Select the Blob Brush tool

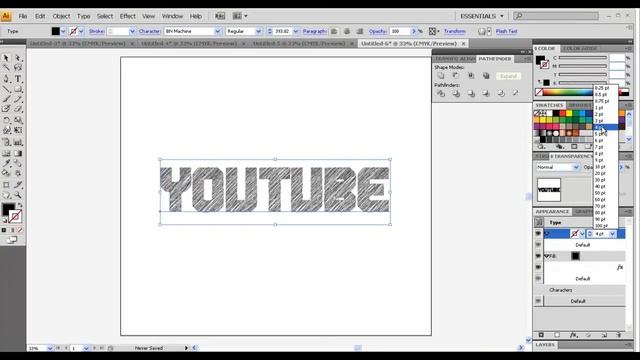pos(6,109)
